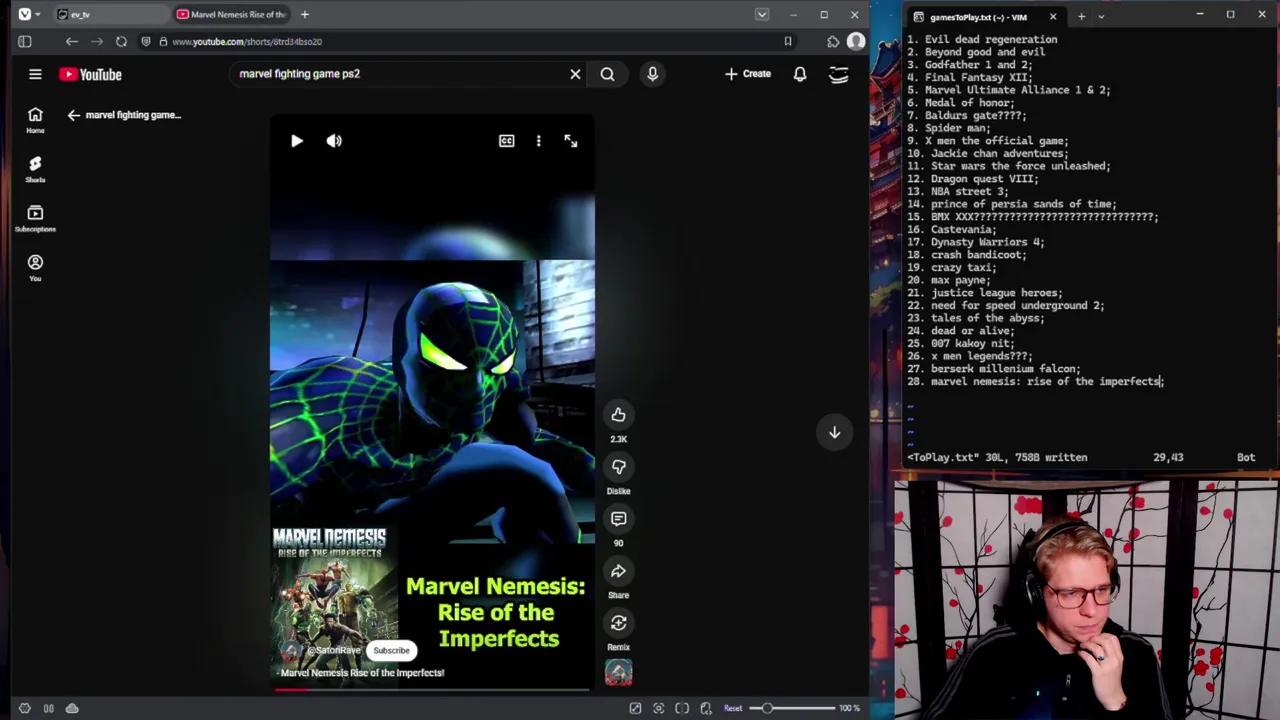Image resolution: width=1280 pixels, height=720 pixels.
Task: Click line 28 marvel nemesis in VIM
Action: point(1035,382)
